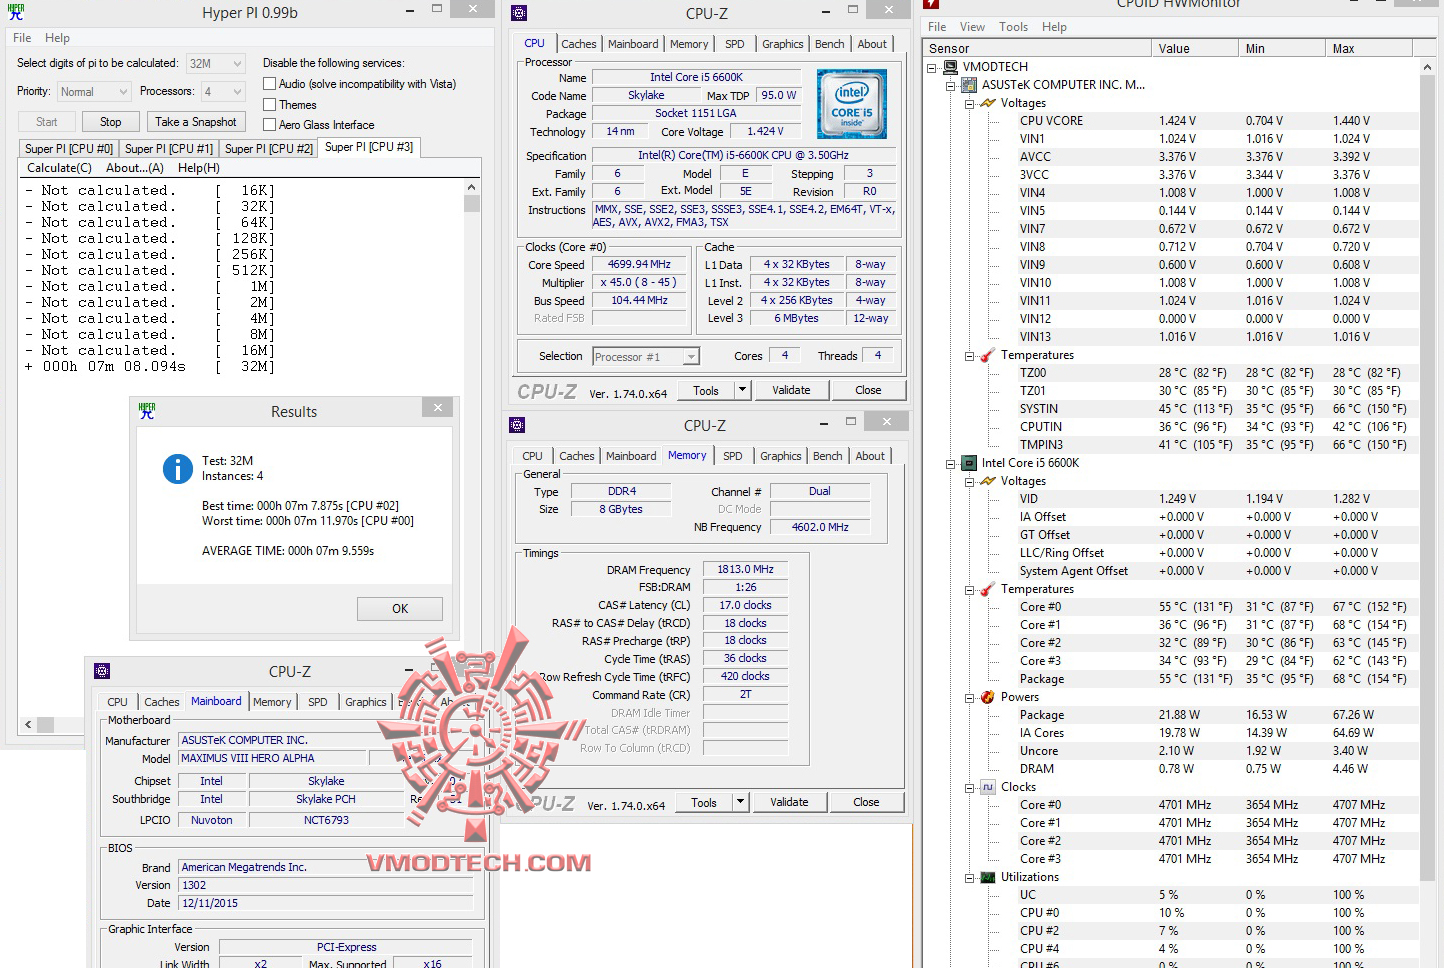Open the Processor #1 selection dropdown
This screenshot has width=1444, height=968.
tap(645, 356)
